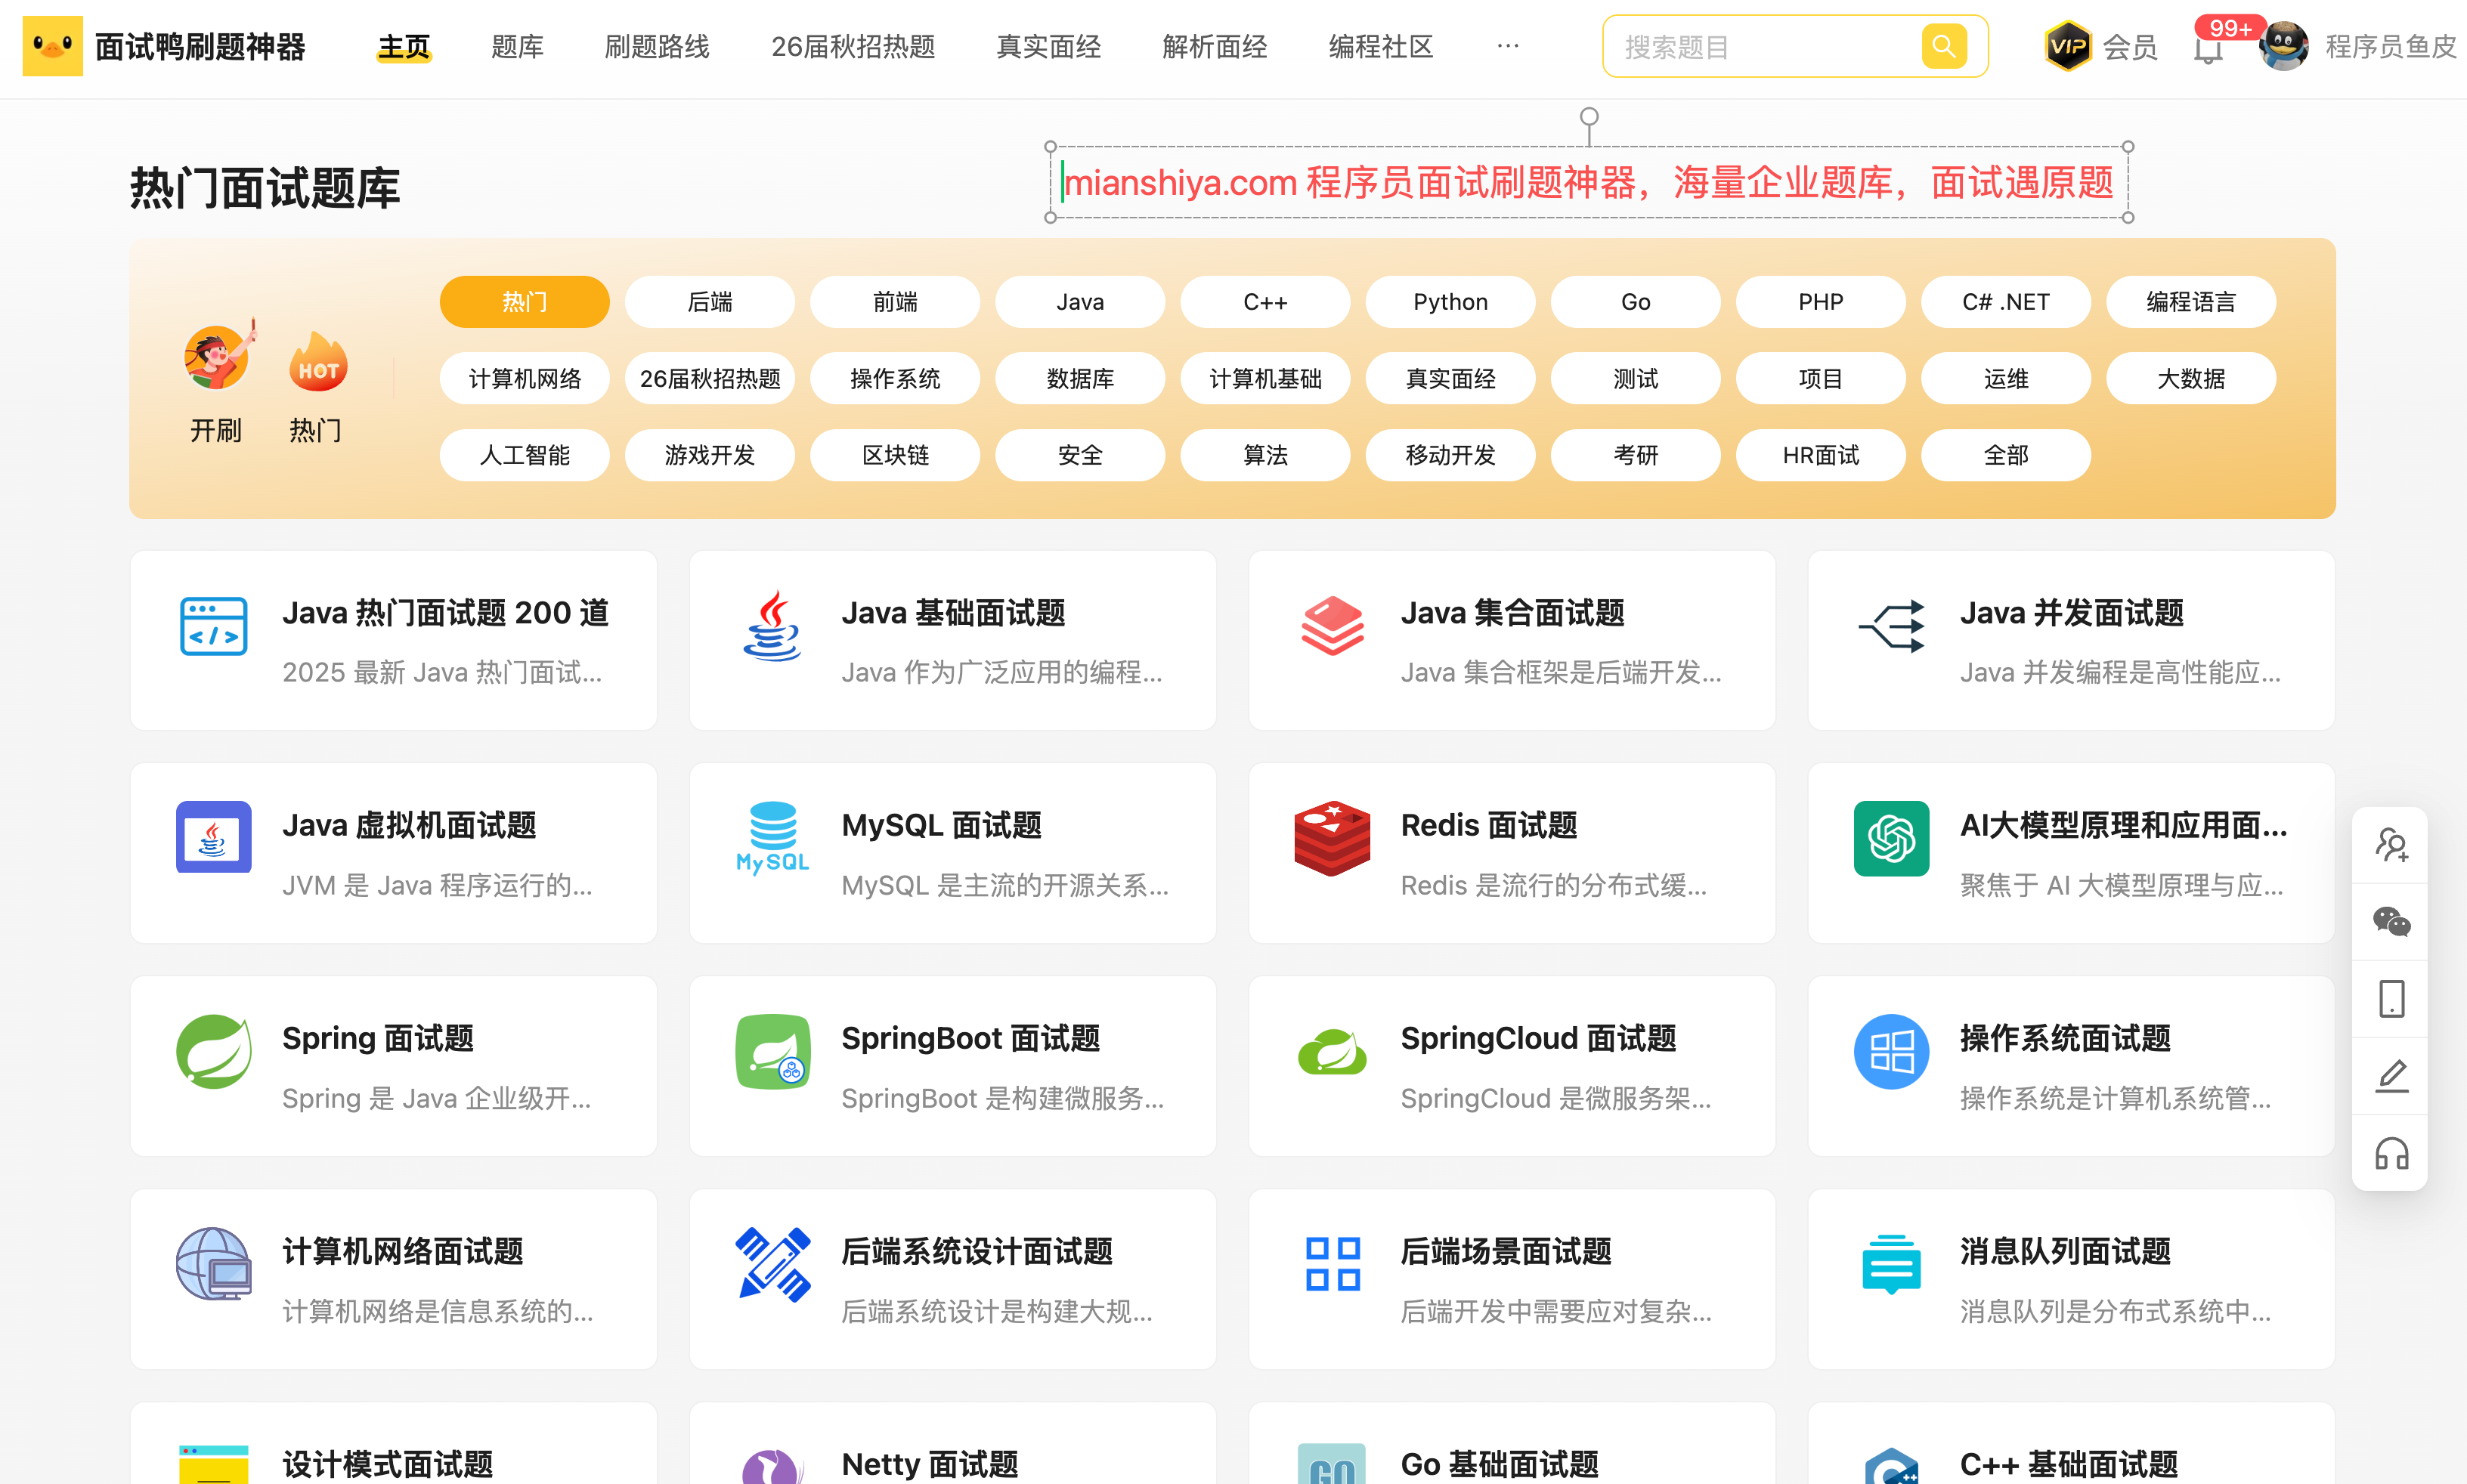
Task: Click the pencil feedback icon in the sidebar
Action: [x=2391, y=1076]
